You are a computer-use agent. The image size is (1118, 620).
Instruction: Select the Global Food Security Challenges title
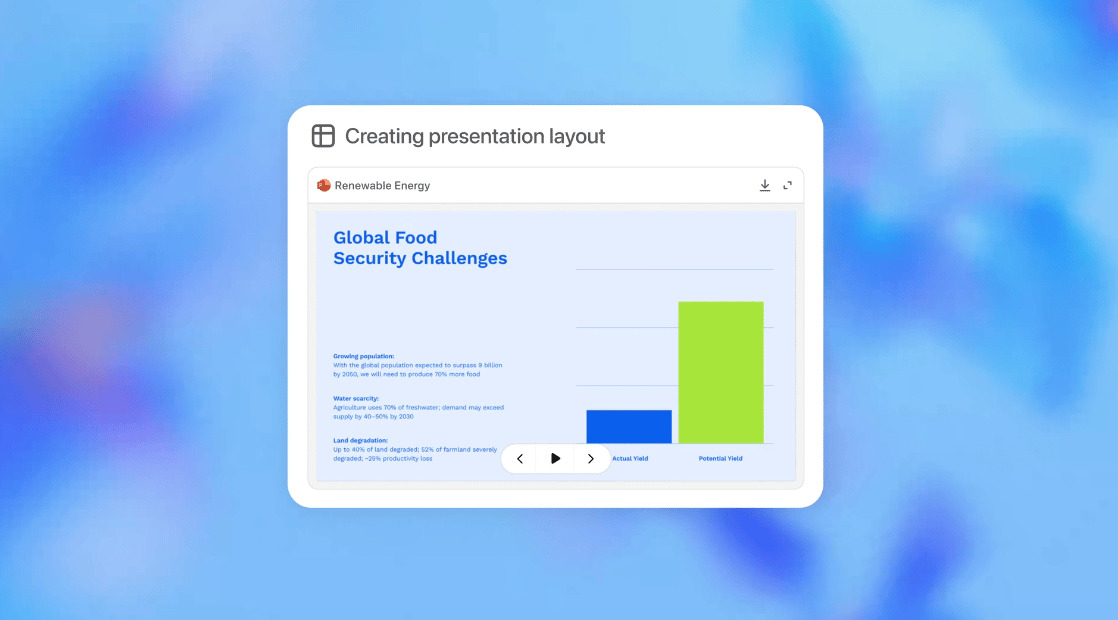[x=420, y=247]
